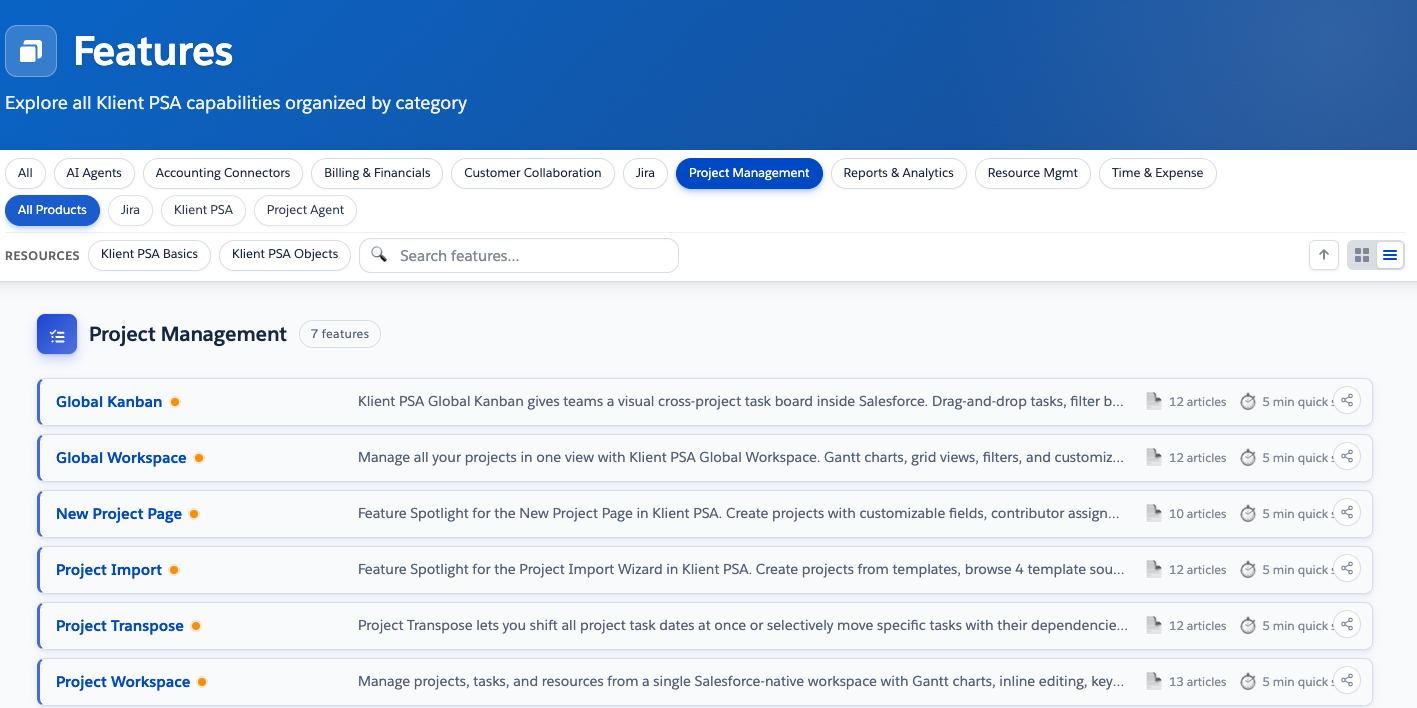This screenshot has height=708, width=1417.
Task: Share the New Project Page feature
Action: [1347, 513]
